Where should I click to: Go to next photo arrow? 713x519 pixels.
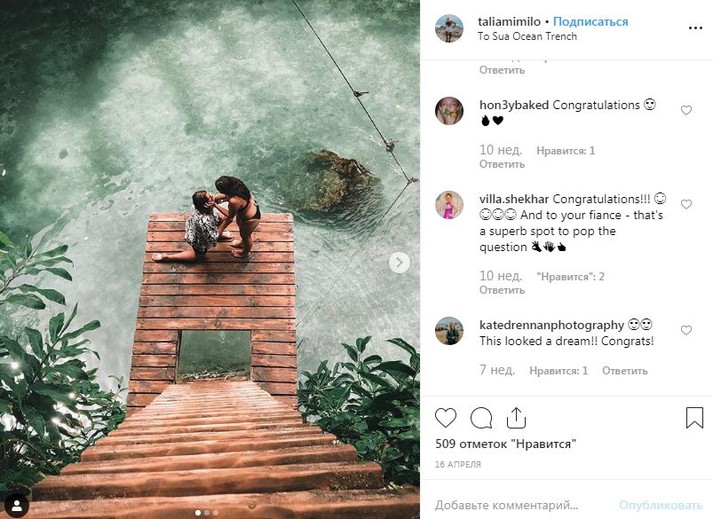(399, 262)
